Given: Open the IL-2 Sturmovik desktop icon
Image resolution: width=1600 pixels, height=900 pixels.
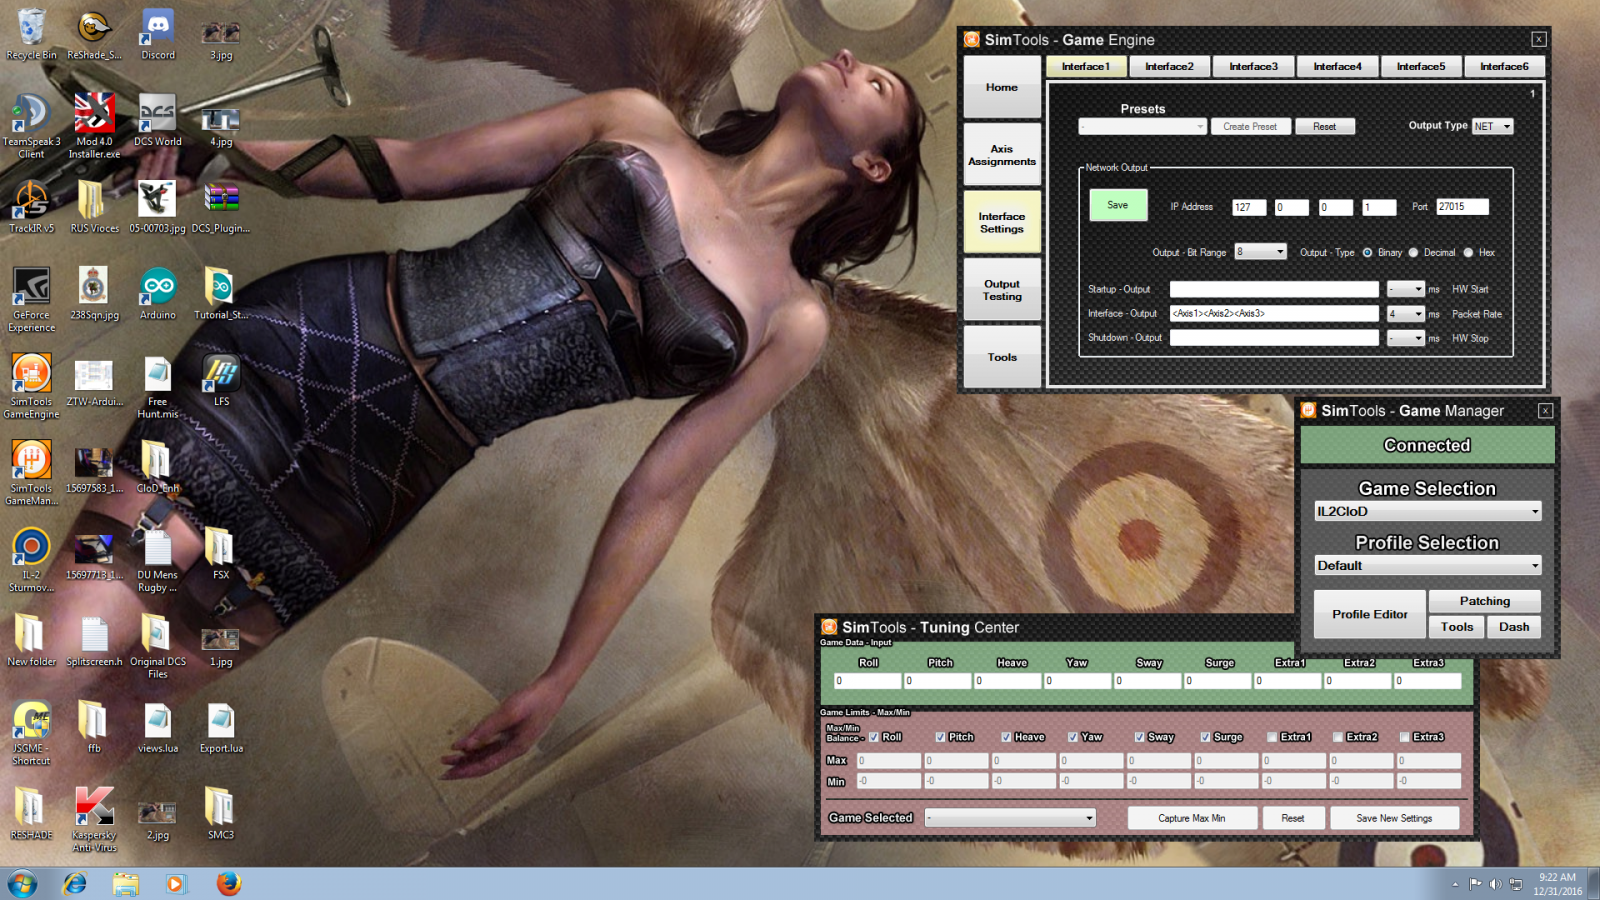Looking at the screenshot, I should tap(31, 560).
